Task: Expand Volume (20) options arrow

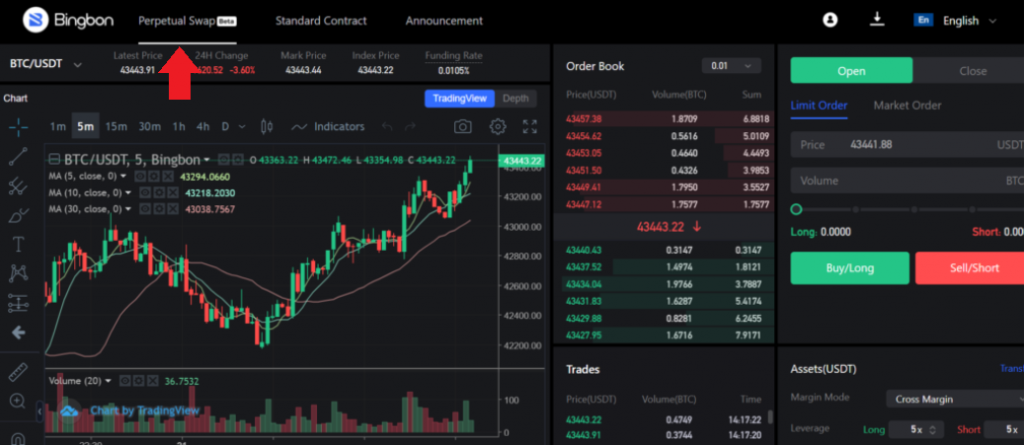Action: coord(108,380)
